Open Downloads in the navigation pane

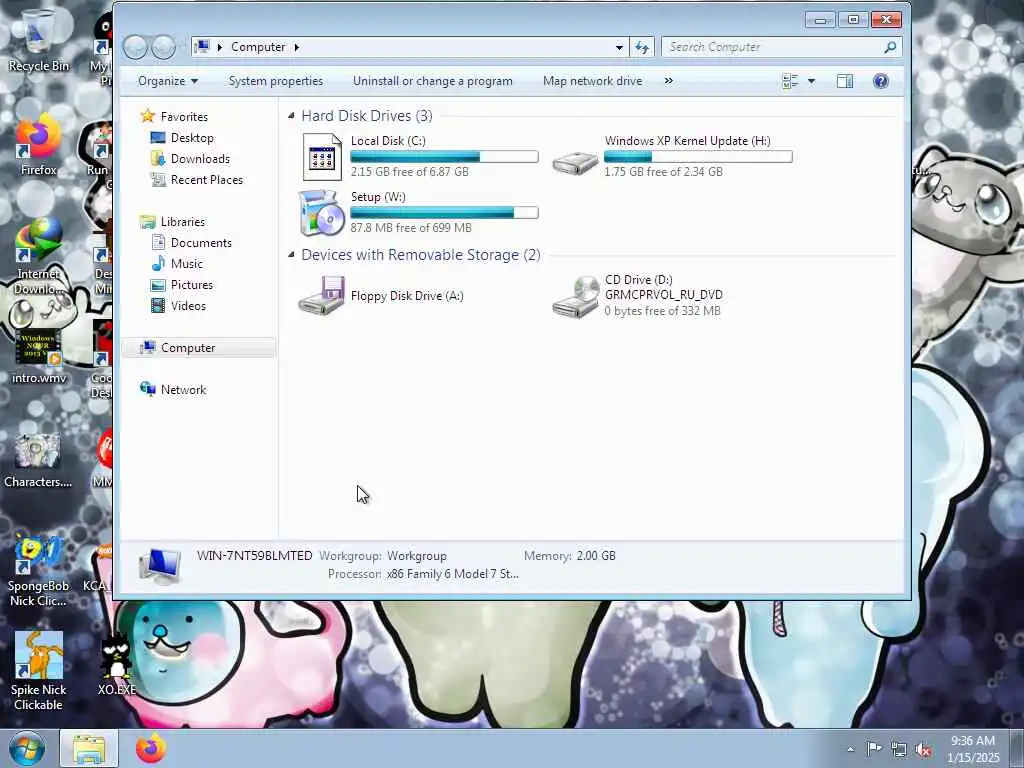[x=200, y=159]
